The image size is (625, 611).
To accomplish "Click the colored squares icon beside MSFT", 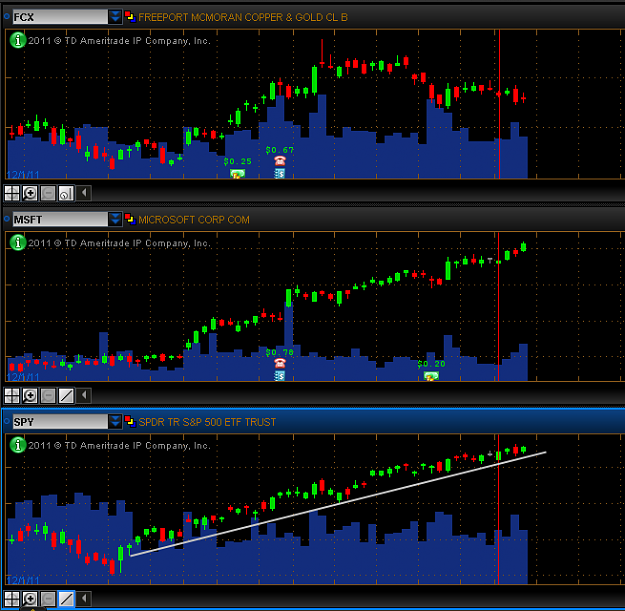I will point(130,219).
